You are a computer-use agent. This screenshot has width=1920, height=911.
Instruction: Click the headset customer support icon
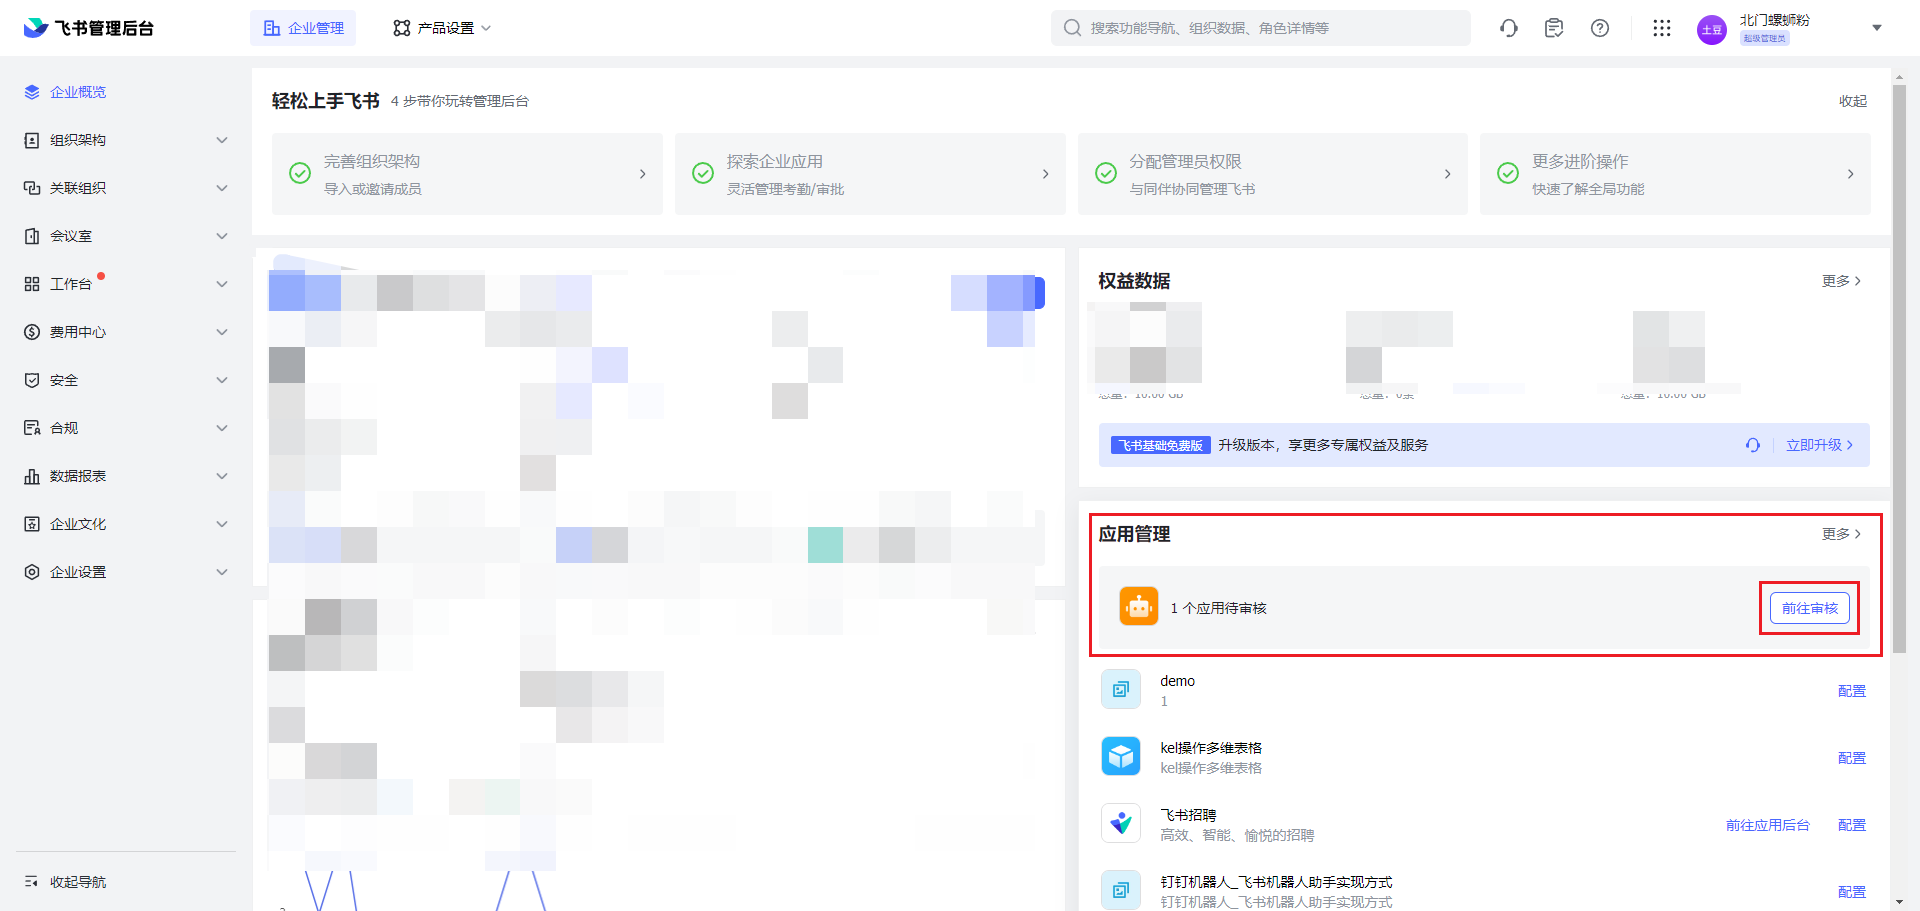pyautogui.click(x=1509, y=28)
